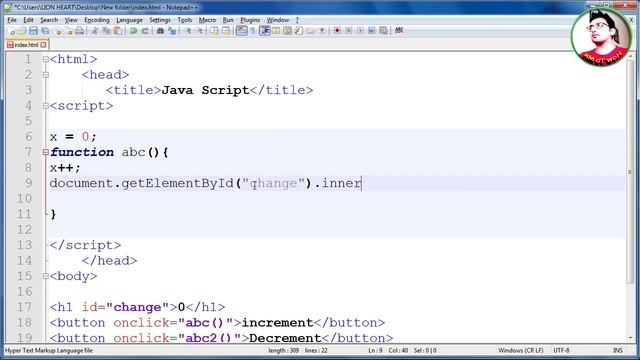Open the User Defined Language icon

click(x=276, y=31)
